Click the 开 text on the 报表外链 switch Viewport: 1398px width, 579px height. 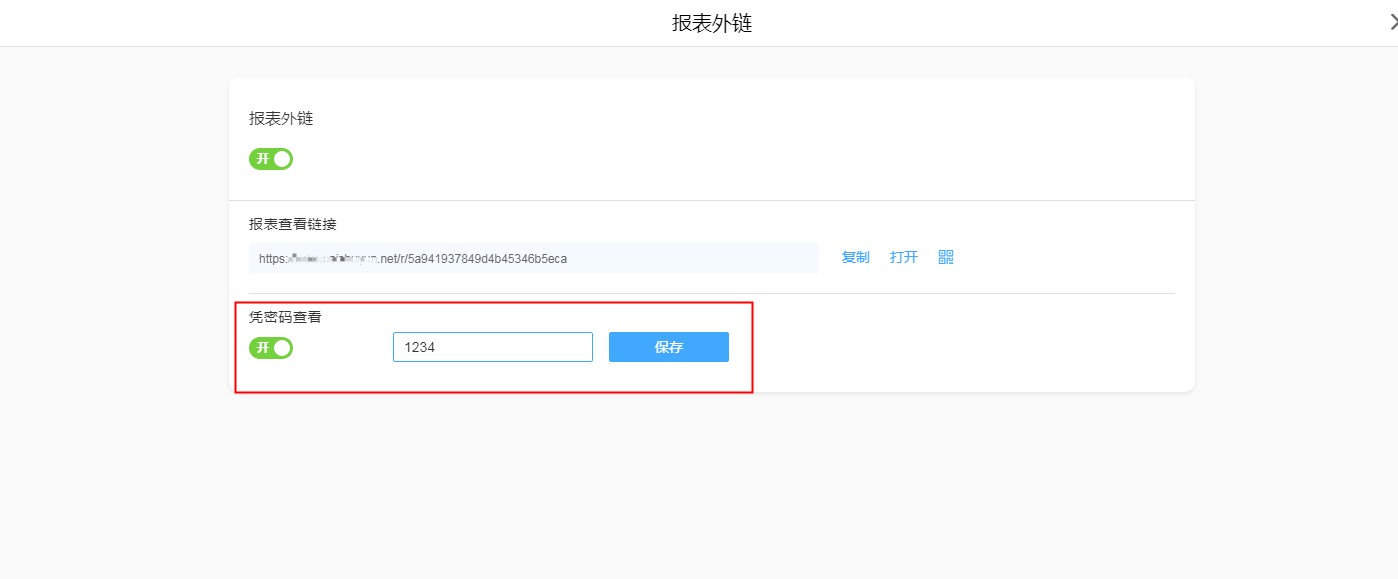coord(262,159)
